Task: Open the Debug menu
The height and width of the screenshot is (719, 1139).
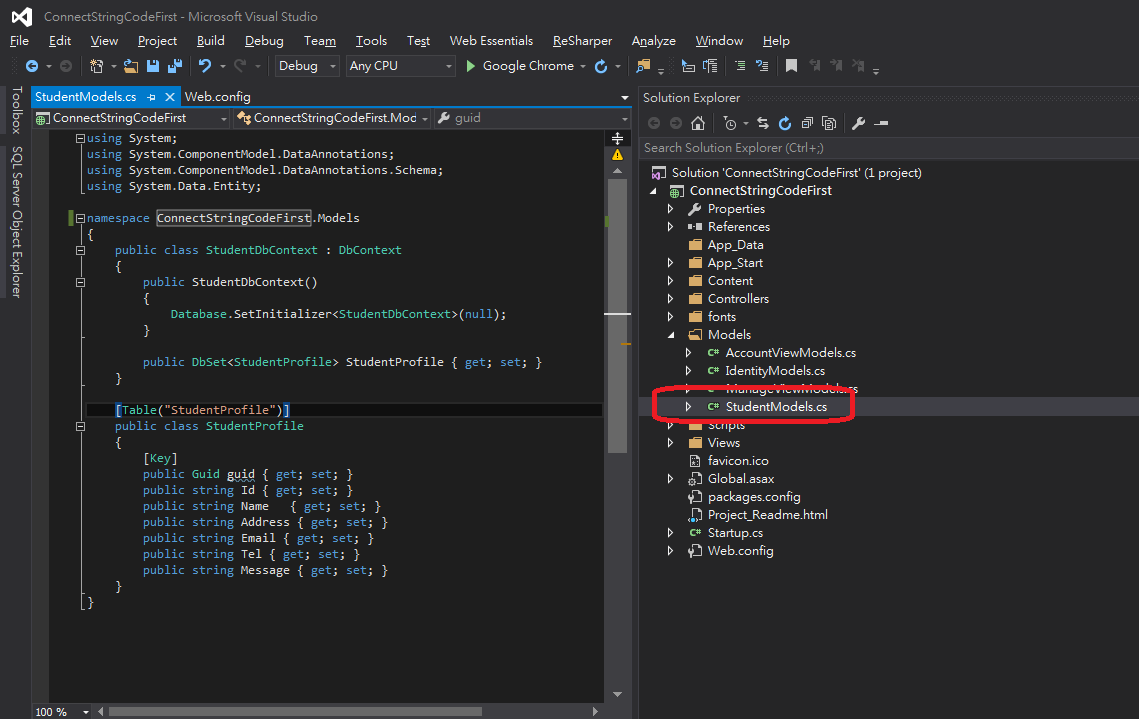Action: [x=264, y=41]
